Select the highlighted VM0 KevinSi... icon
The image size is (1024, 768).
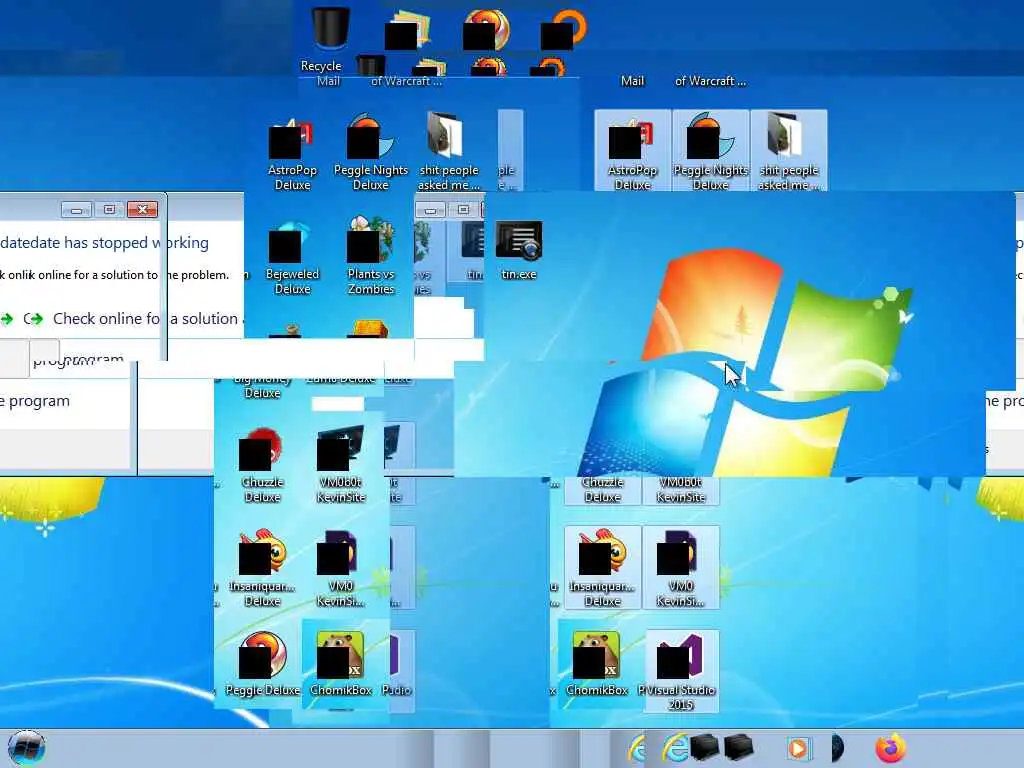(680, 568)
